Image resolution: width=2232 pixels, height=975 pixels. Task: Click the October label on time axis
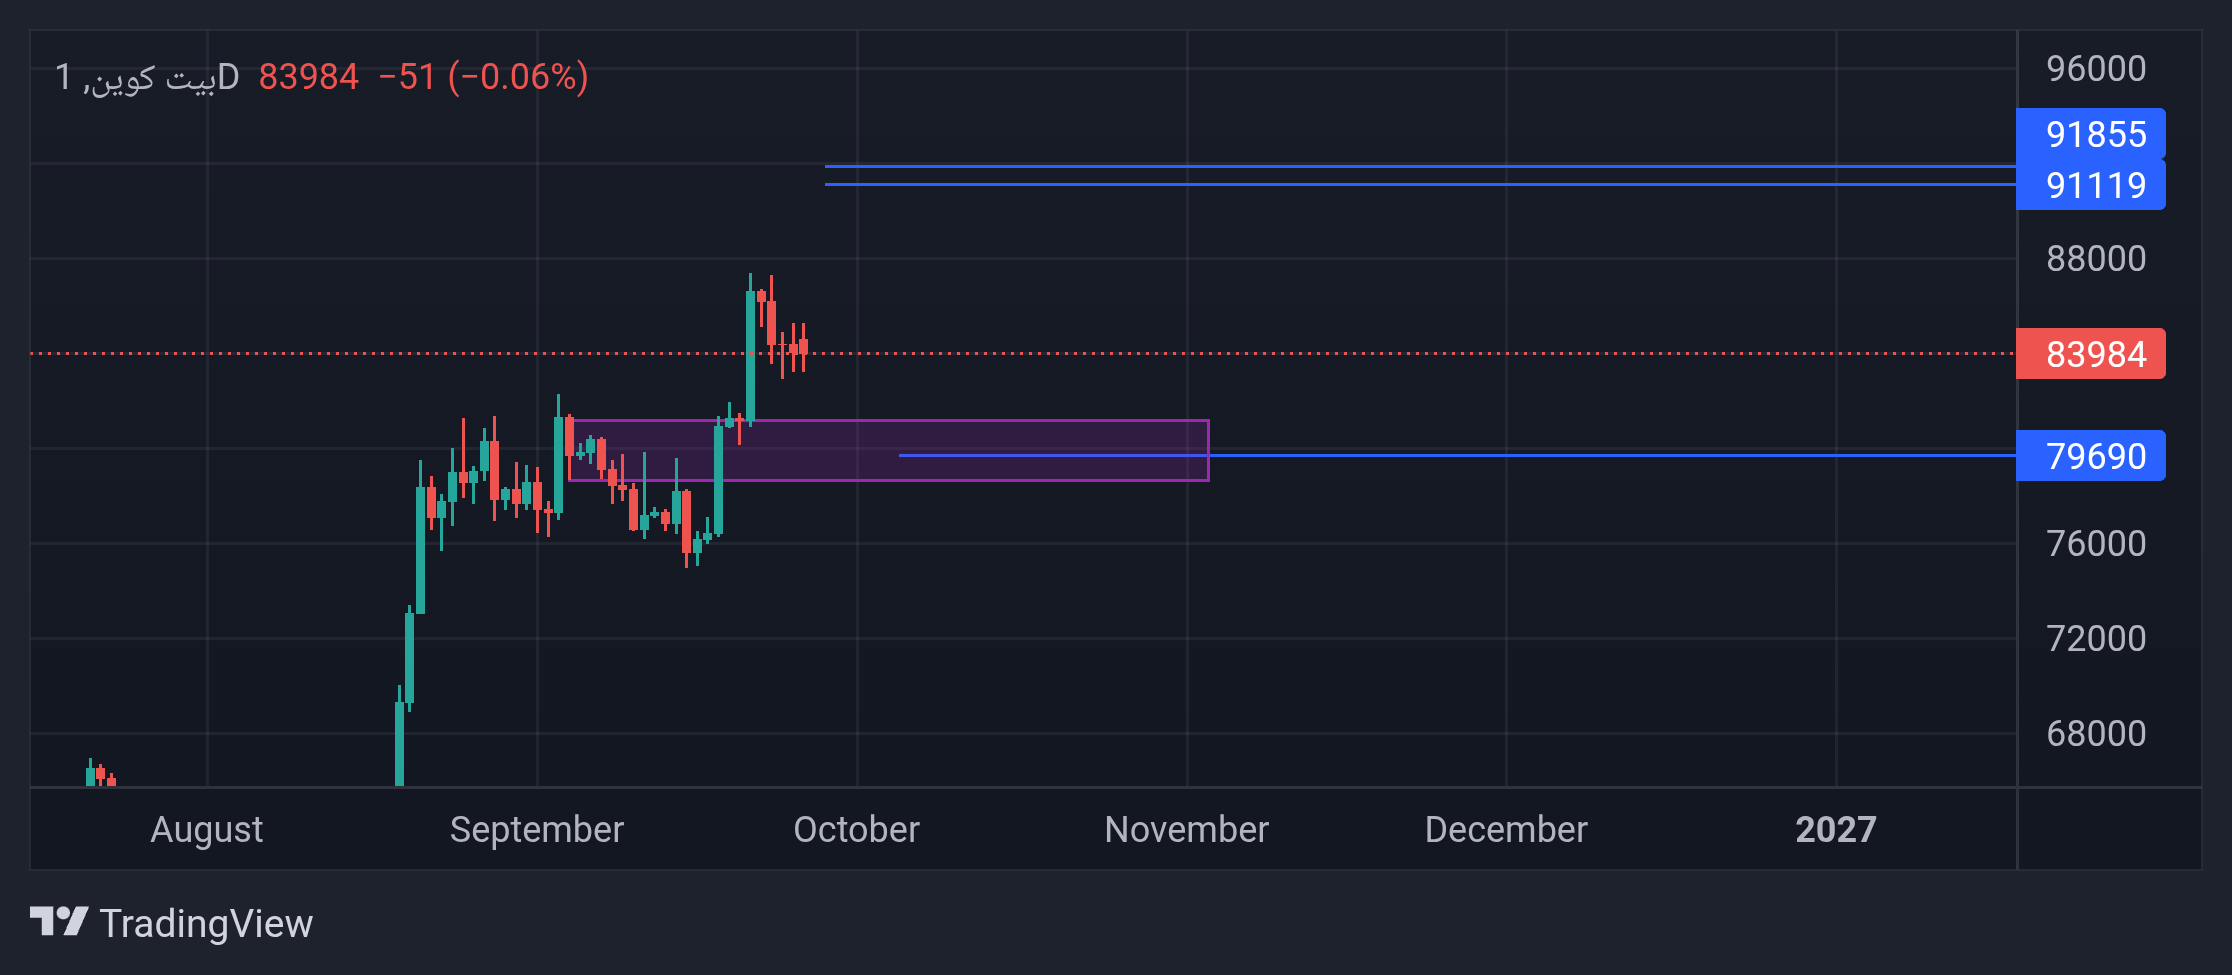click(x=856, y=829)
